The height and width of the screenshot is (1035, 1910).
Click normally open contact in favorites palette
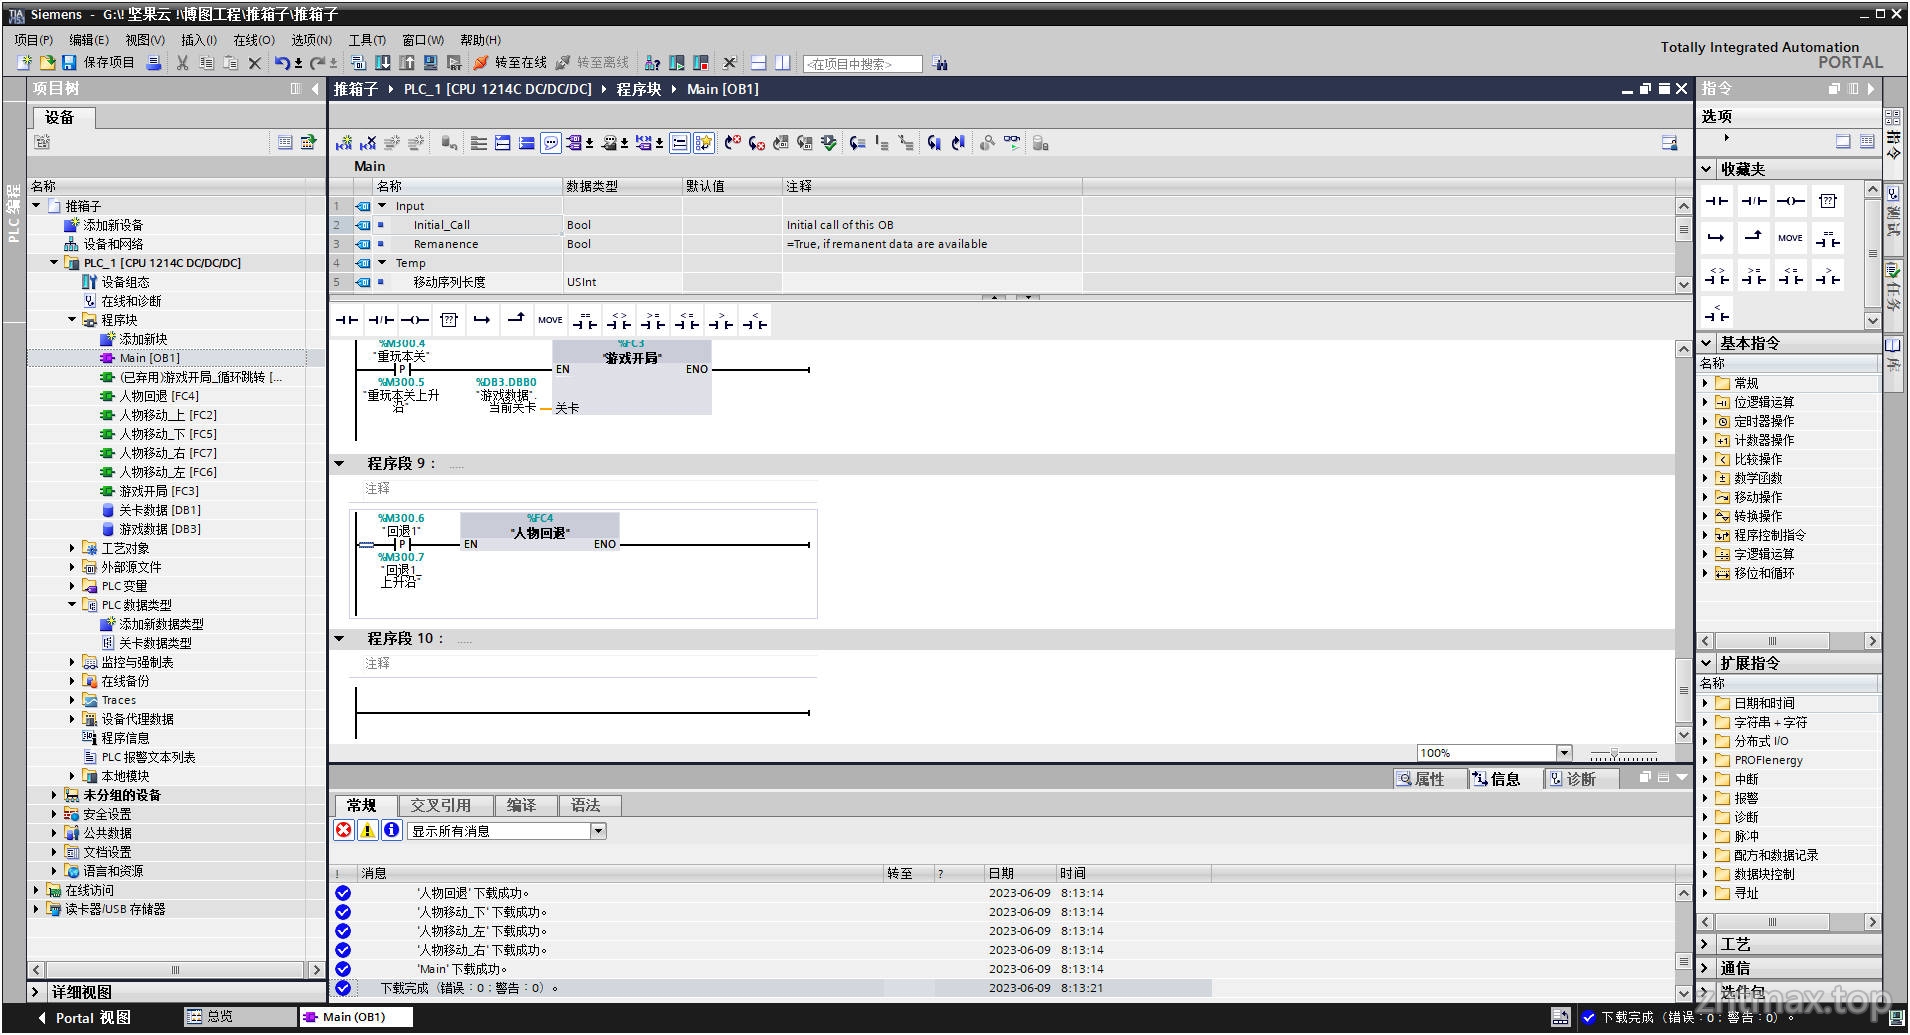pyautogui.click(x=1716, y=201)
